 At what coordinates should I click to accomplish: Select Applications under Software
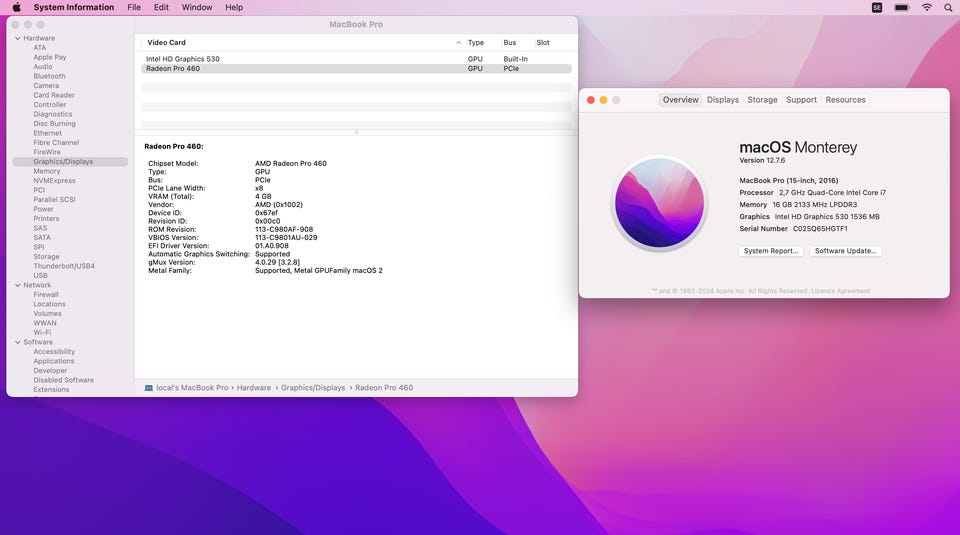click(54, 361)
